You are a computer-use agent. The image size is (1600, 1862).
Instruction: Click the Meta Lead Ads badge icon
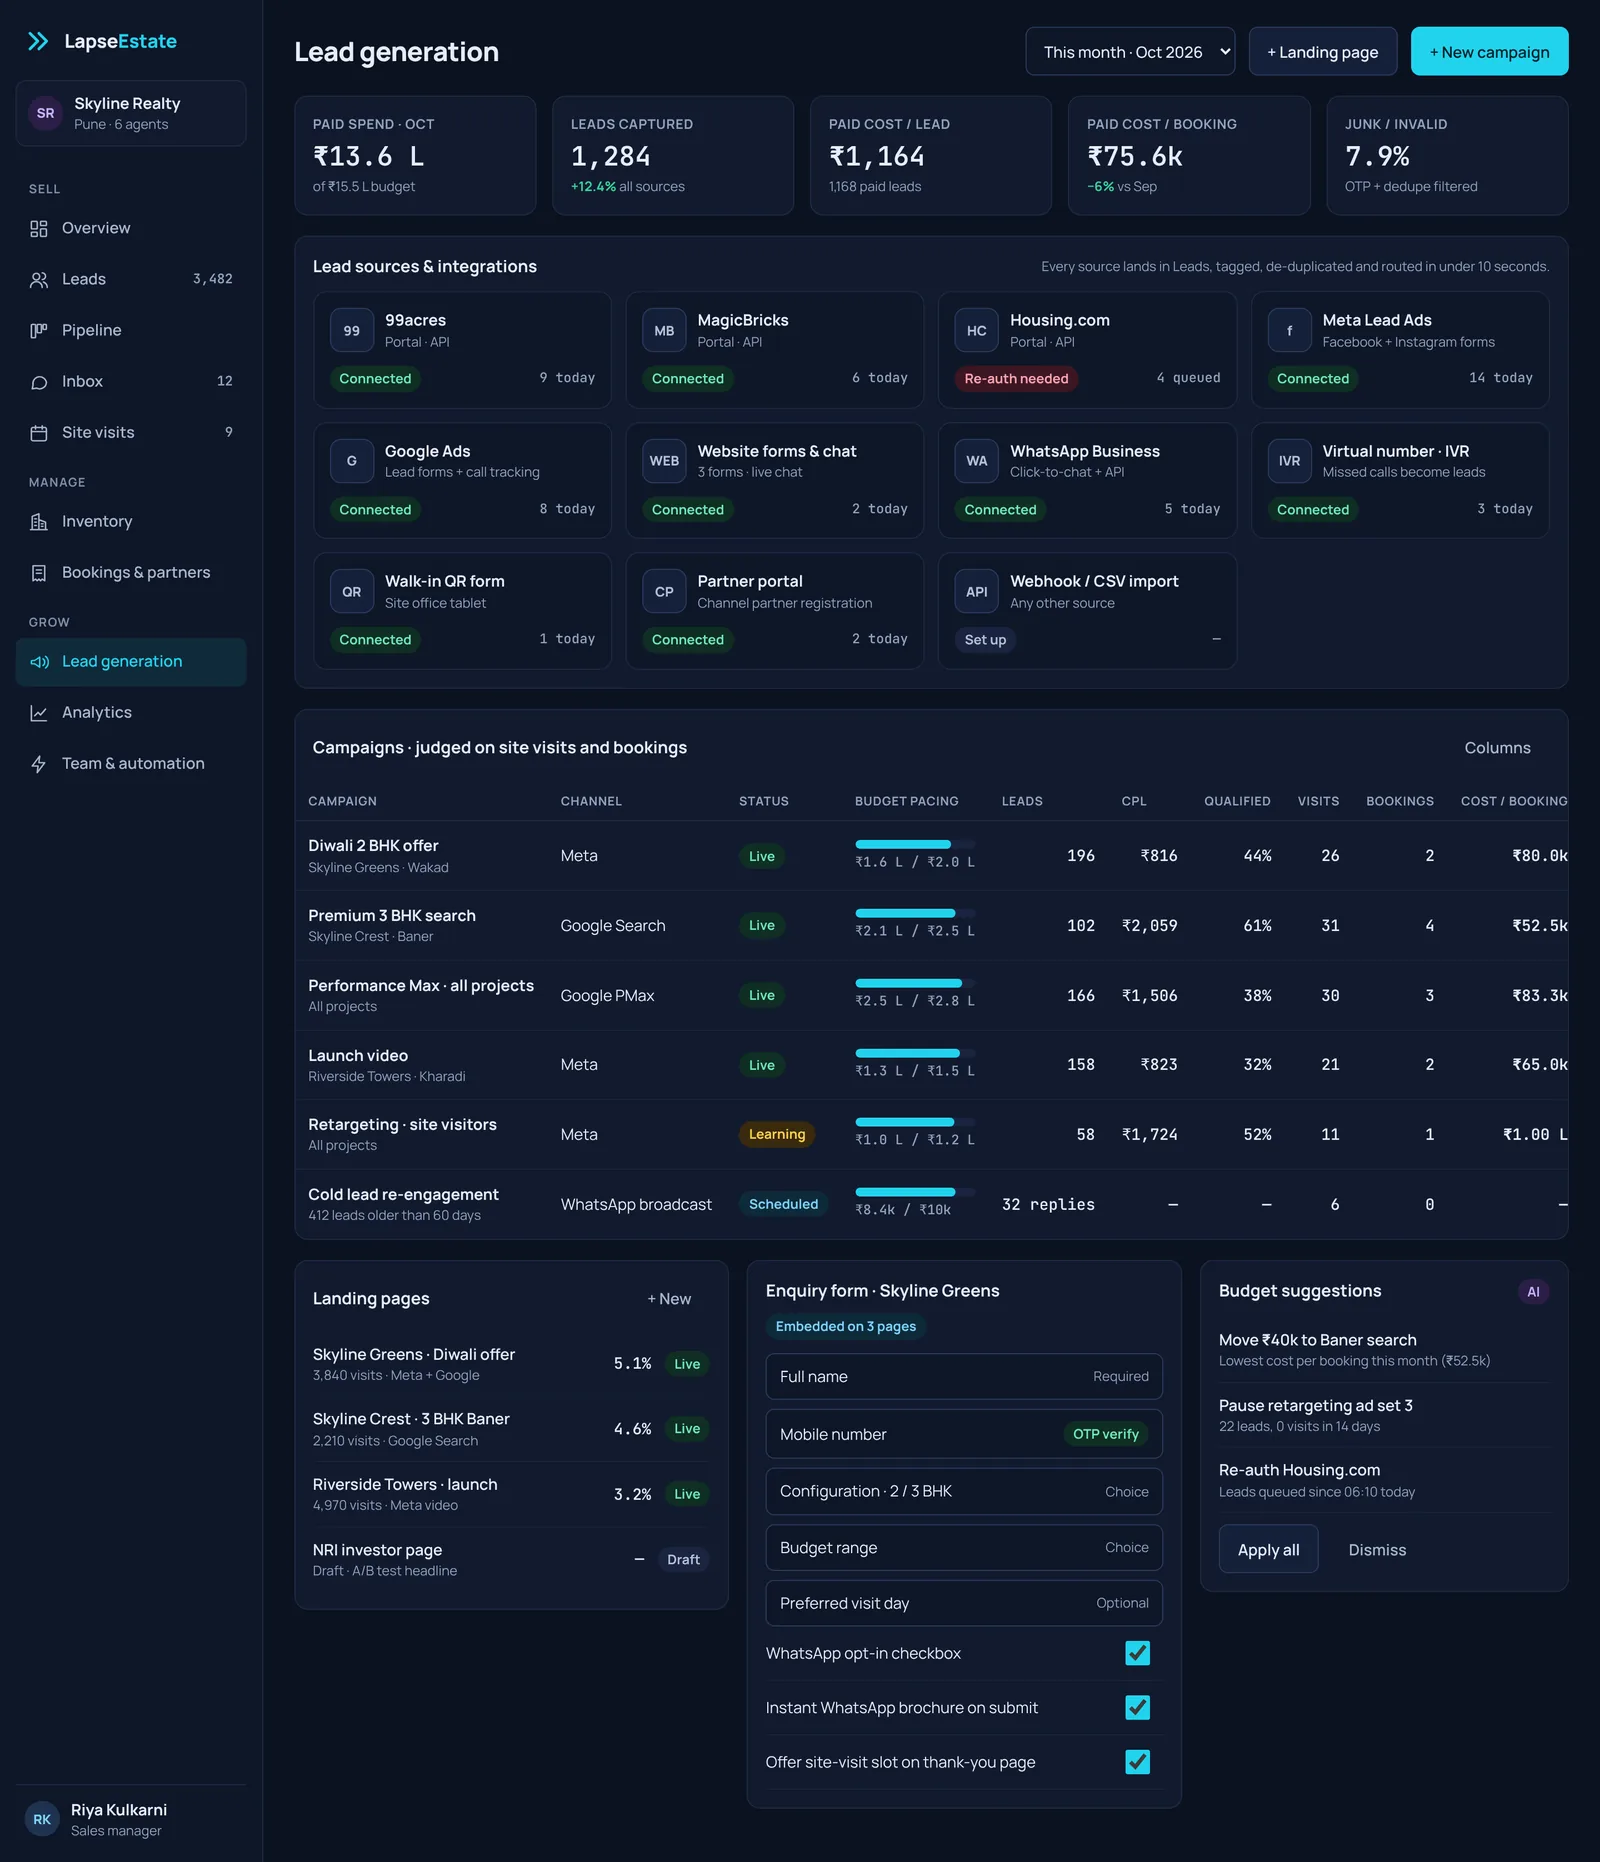[1289, 331]
